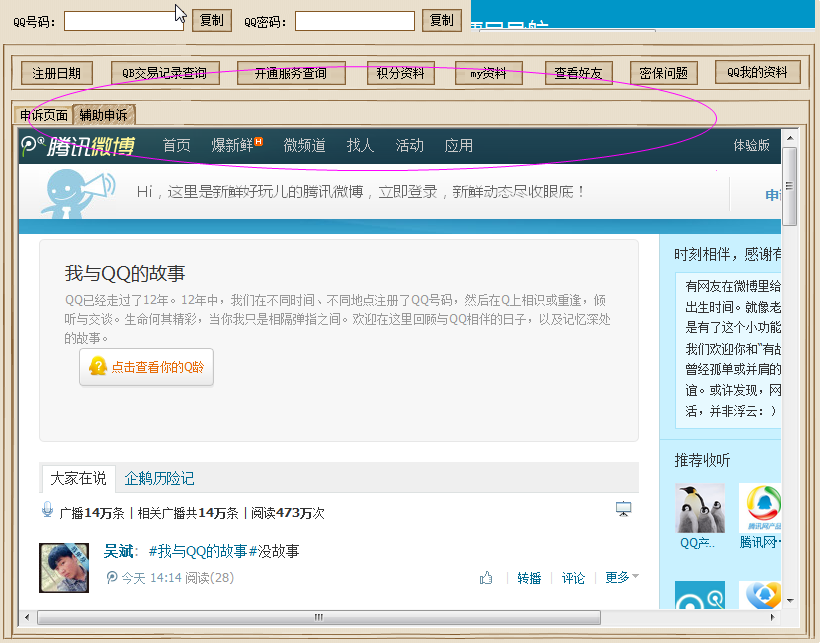Click the 广播14万条 statistics text
The height and width of the screenshot is (643, 820).
[92, 513]
